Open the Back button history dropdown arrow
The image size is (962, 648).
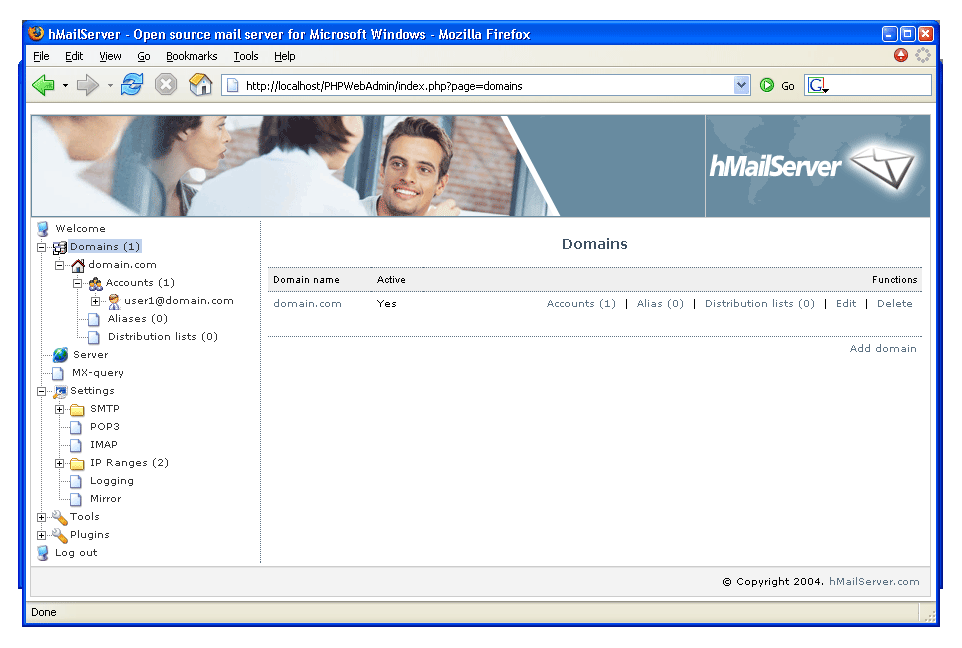click(x=65, y=85)
